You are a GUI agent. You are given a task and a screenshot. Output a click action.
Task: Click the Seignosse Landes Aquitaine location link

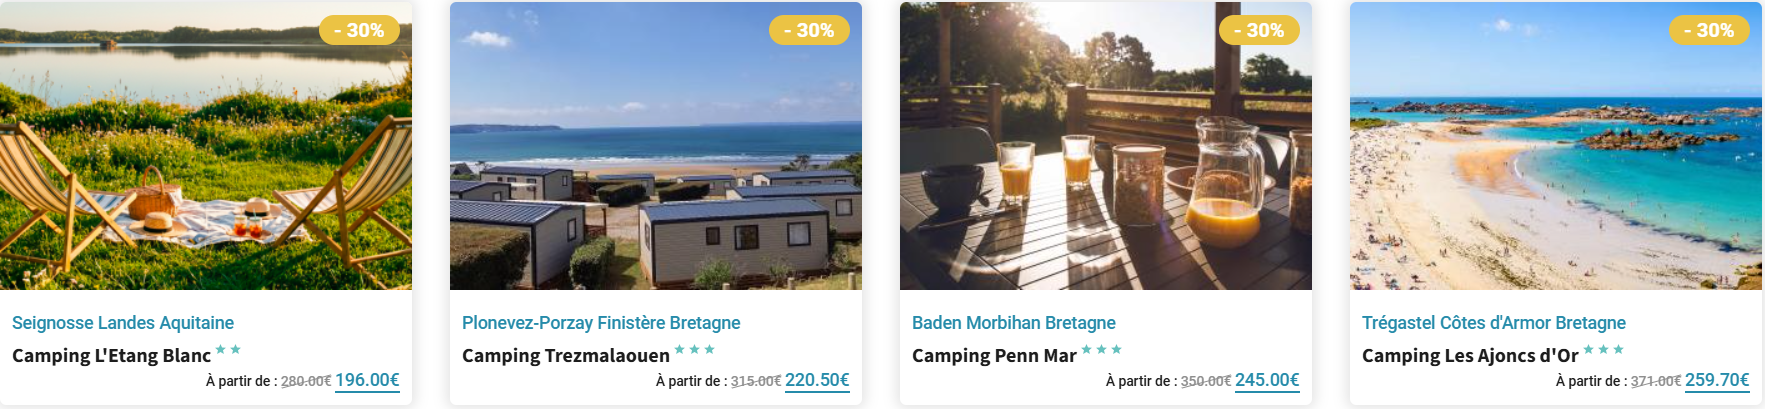(x=123, y=323)
